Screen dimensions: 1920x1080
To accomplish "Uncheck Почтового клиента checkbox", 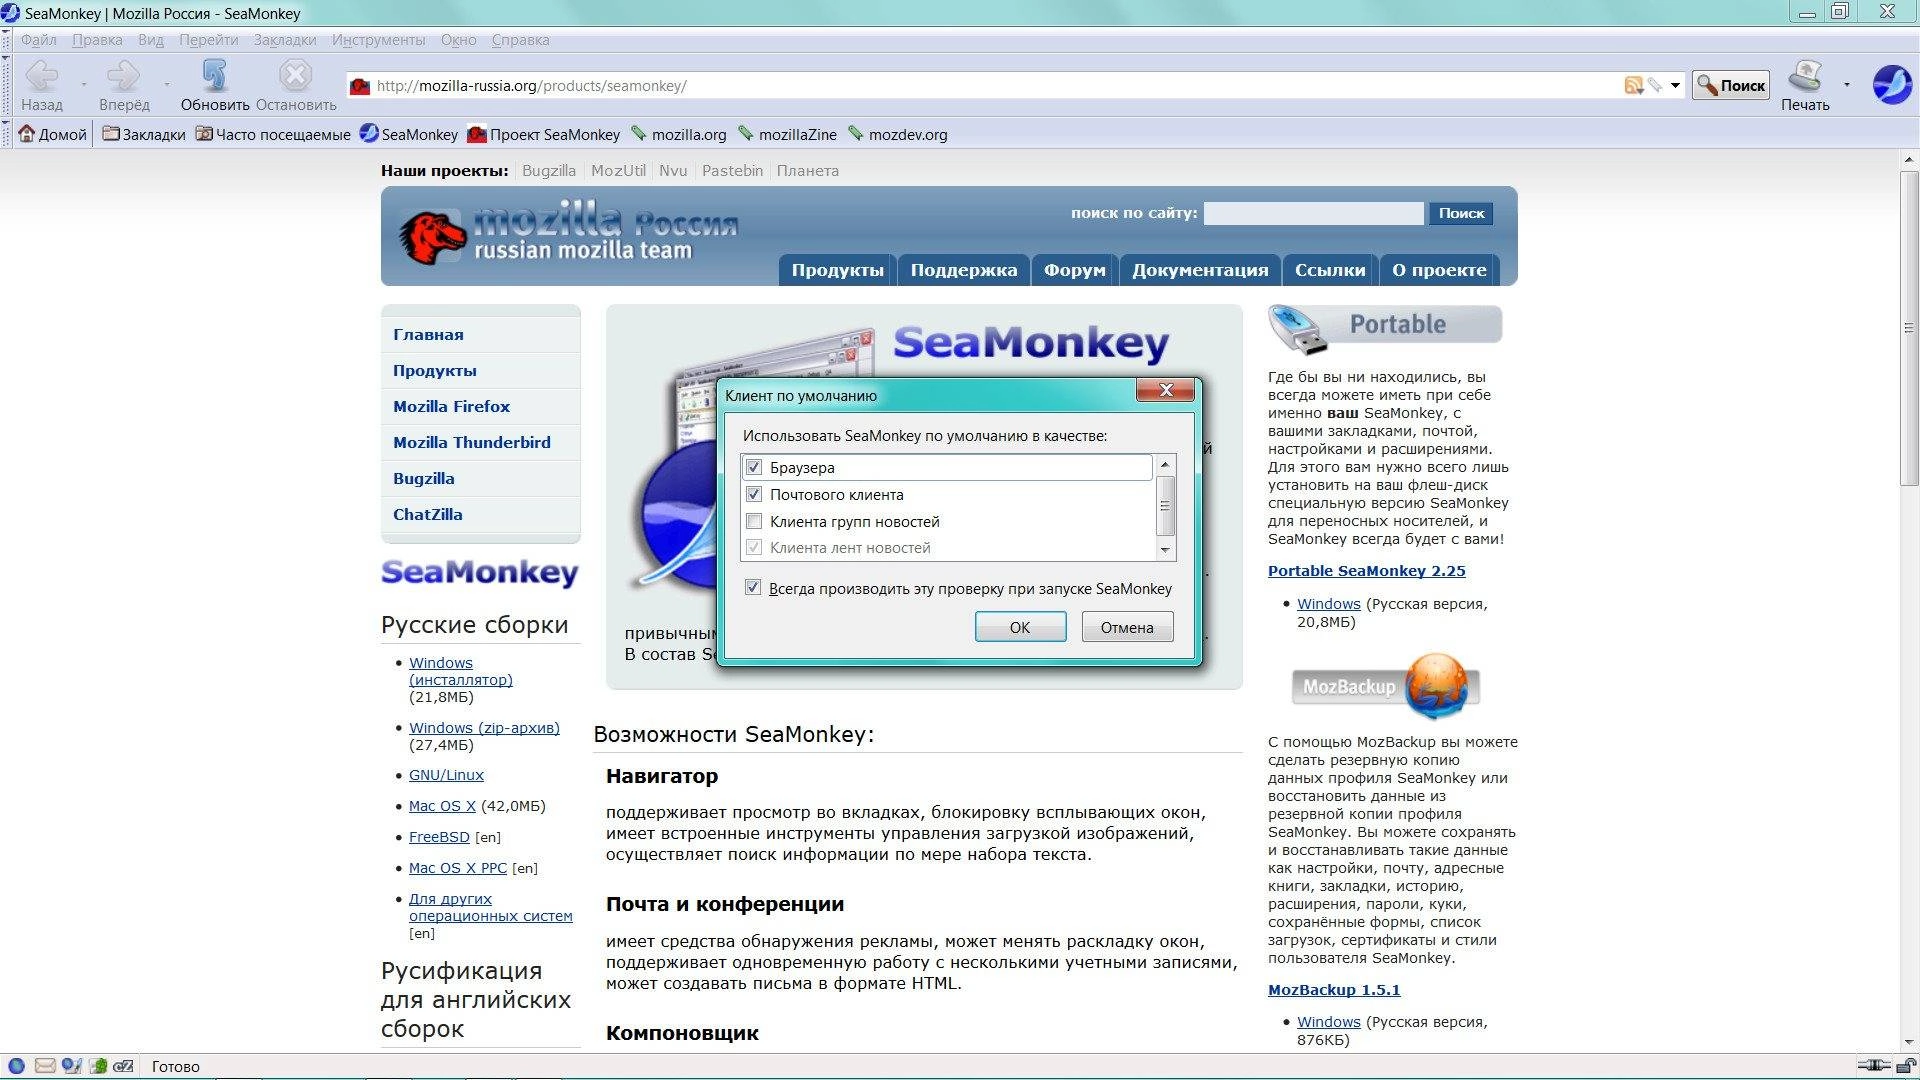I will (754, 494).
